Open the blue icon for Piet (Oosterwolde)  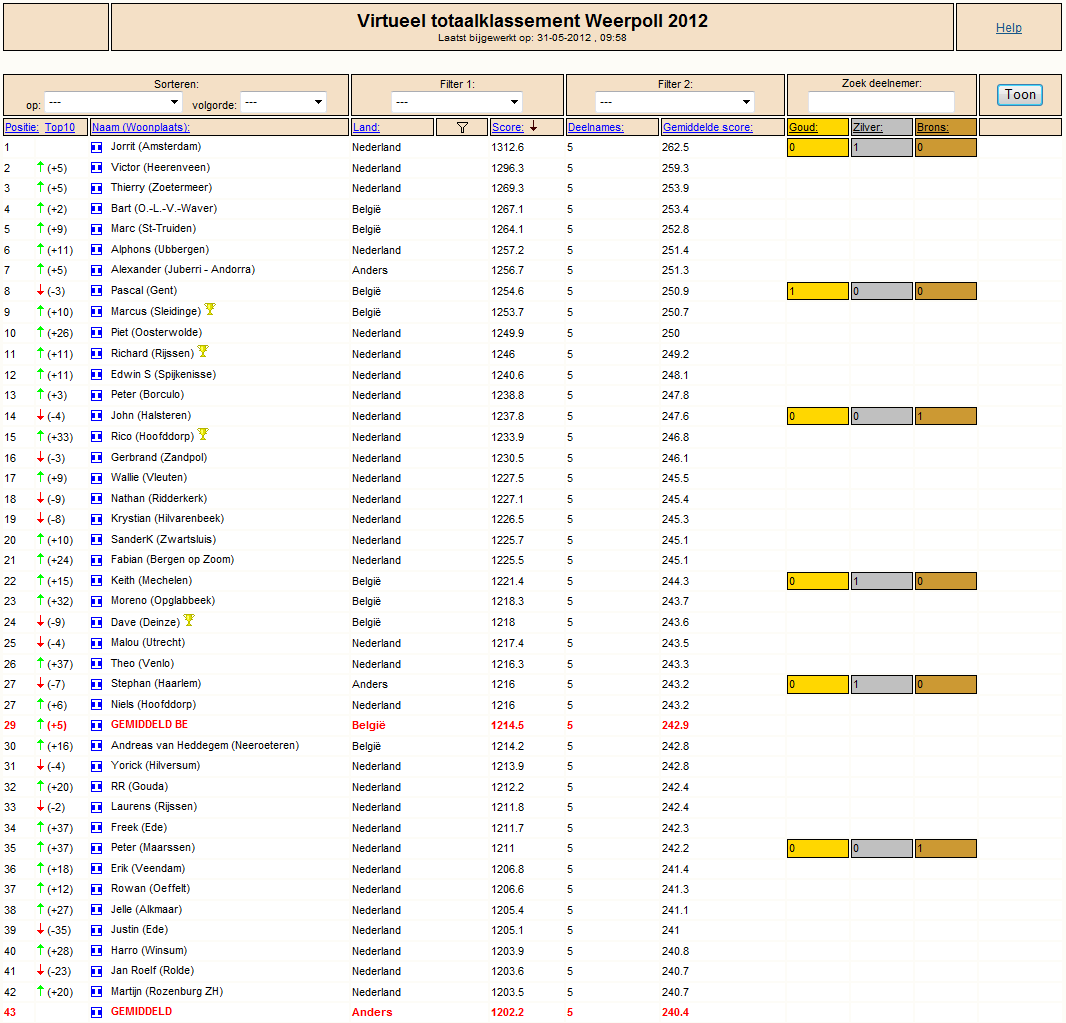point(97,333)
